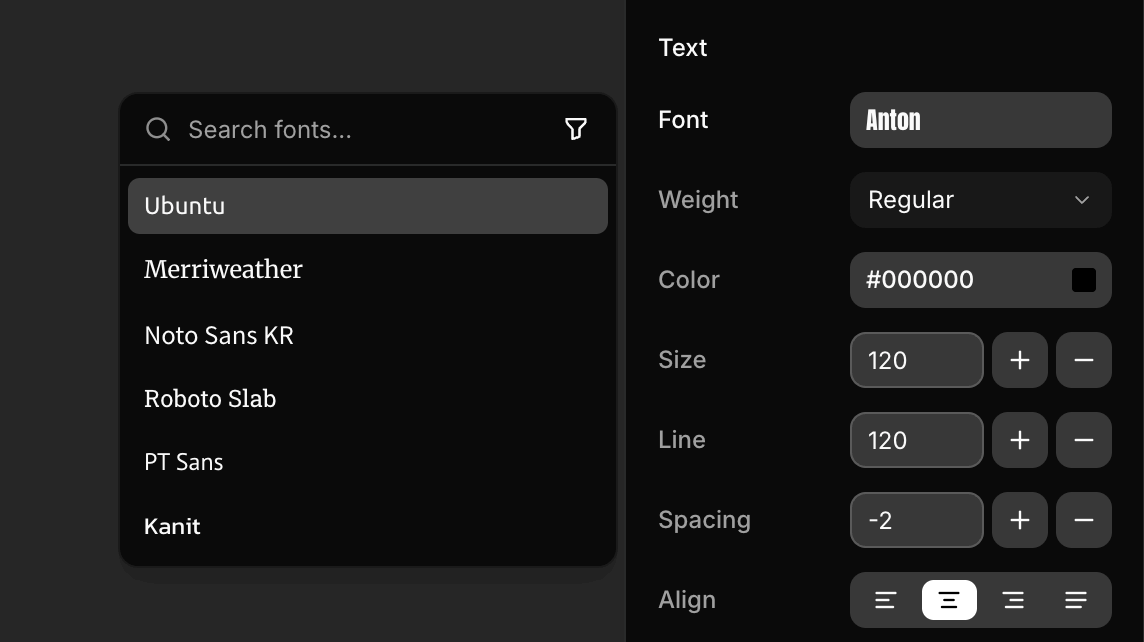Open the Weight dropdown
Image resolution: width=1144 pixels, height=642 pixels.
[980, 200]
